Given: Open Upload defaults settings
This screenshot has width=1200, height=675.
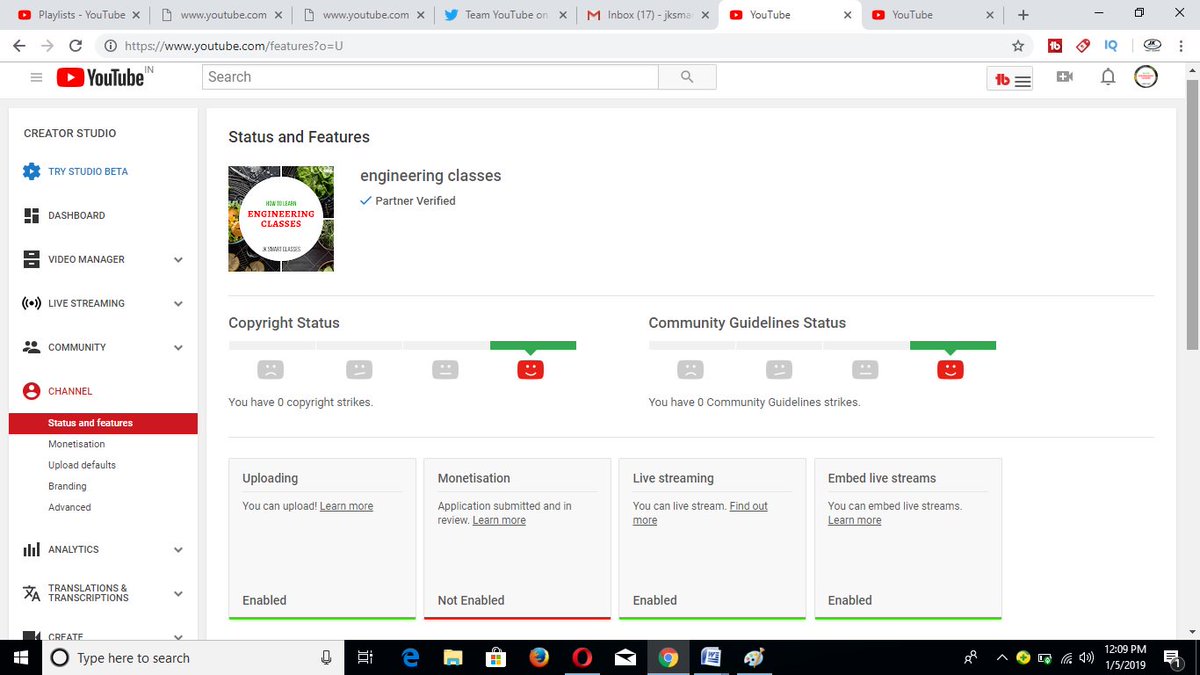Looking at the screenshot, I should point(82,465).
